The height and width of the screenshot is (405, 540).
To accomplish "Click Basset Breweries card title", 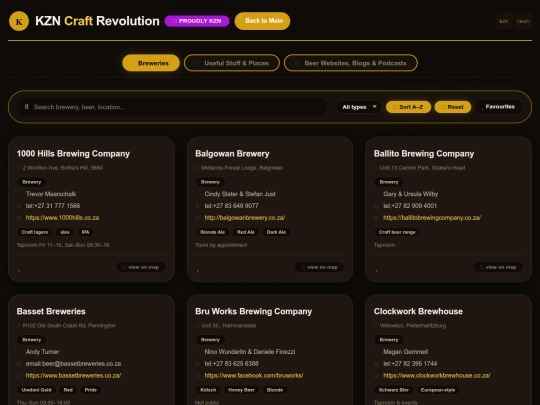I will [51, 311].
